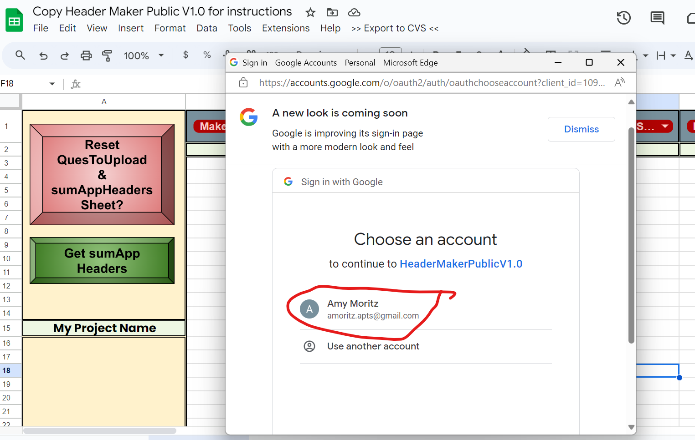Viewport: 695px width, 440px height.
Task: Click the Sign in with Google header text
Action: [342, 182]
